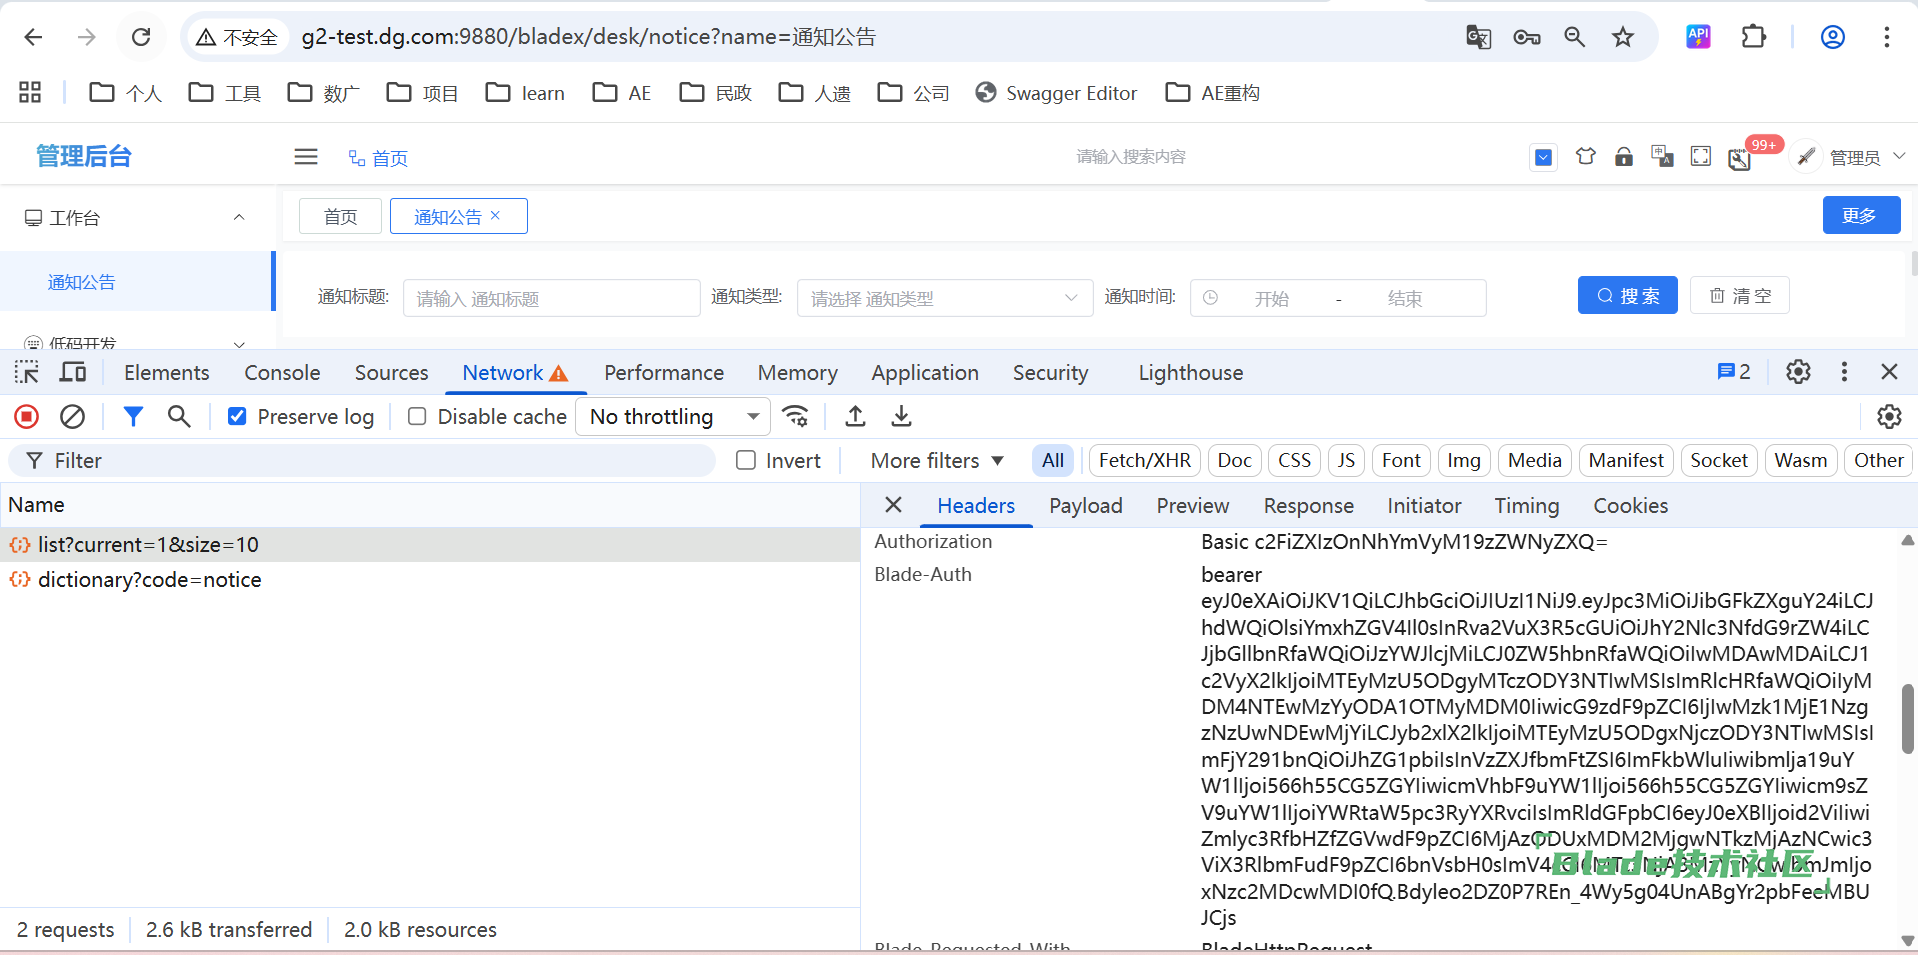Enable the Disable cache checkbox
Screen dimensions: 1918x955
(417, 417)
